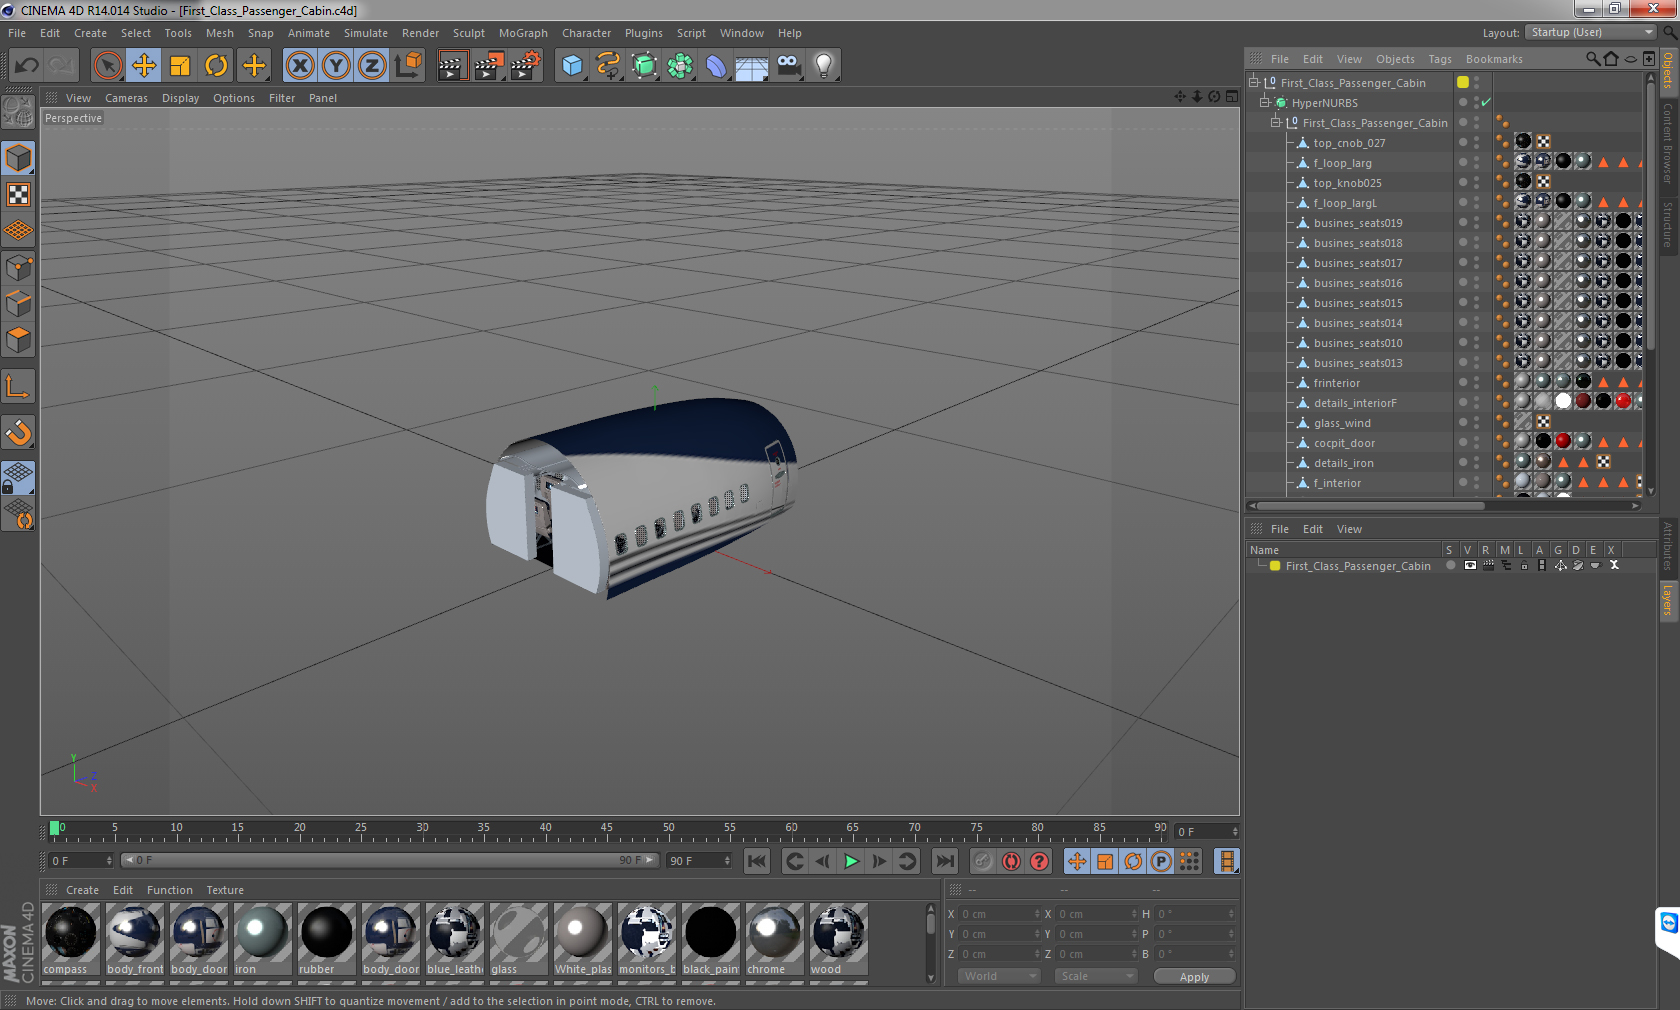This screenshot has width=1680, height=1010.
Task: Toggle Z axis lock
Action: (372, 66)
